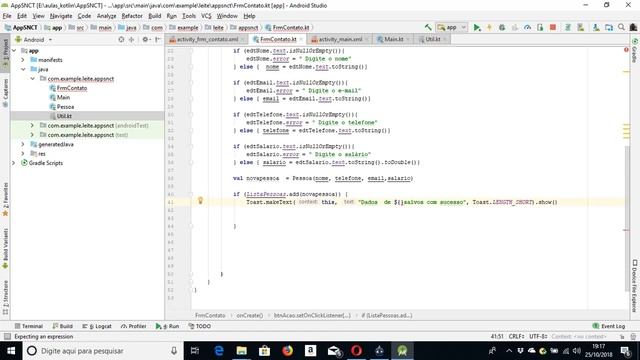Launch Microsoft Edge from taskbar

click(219, 351)
